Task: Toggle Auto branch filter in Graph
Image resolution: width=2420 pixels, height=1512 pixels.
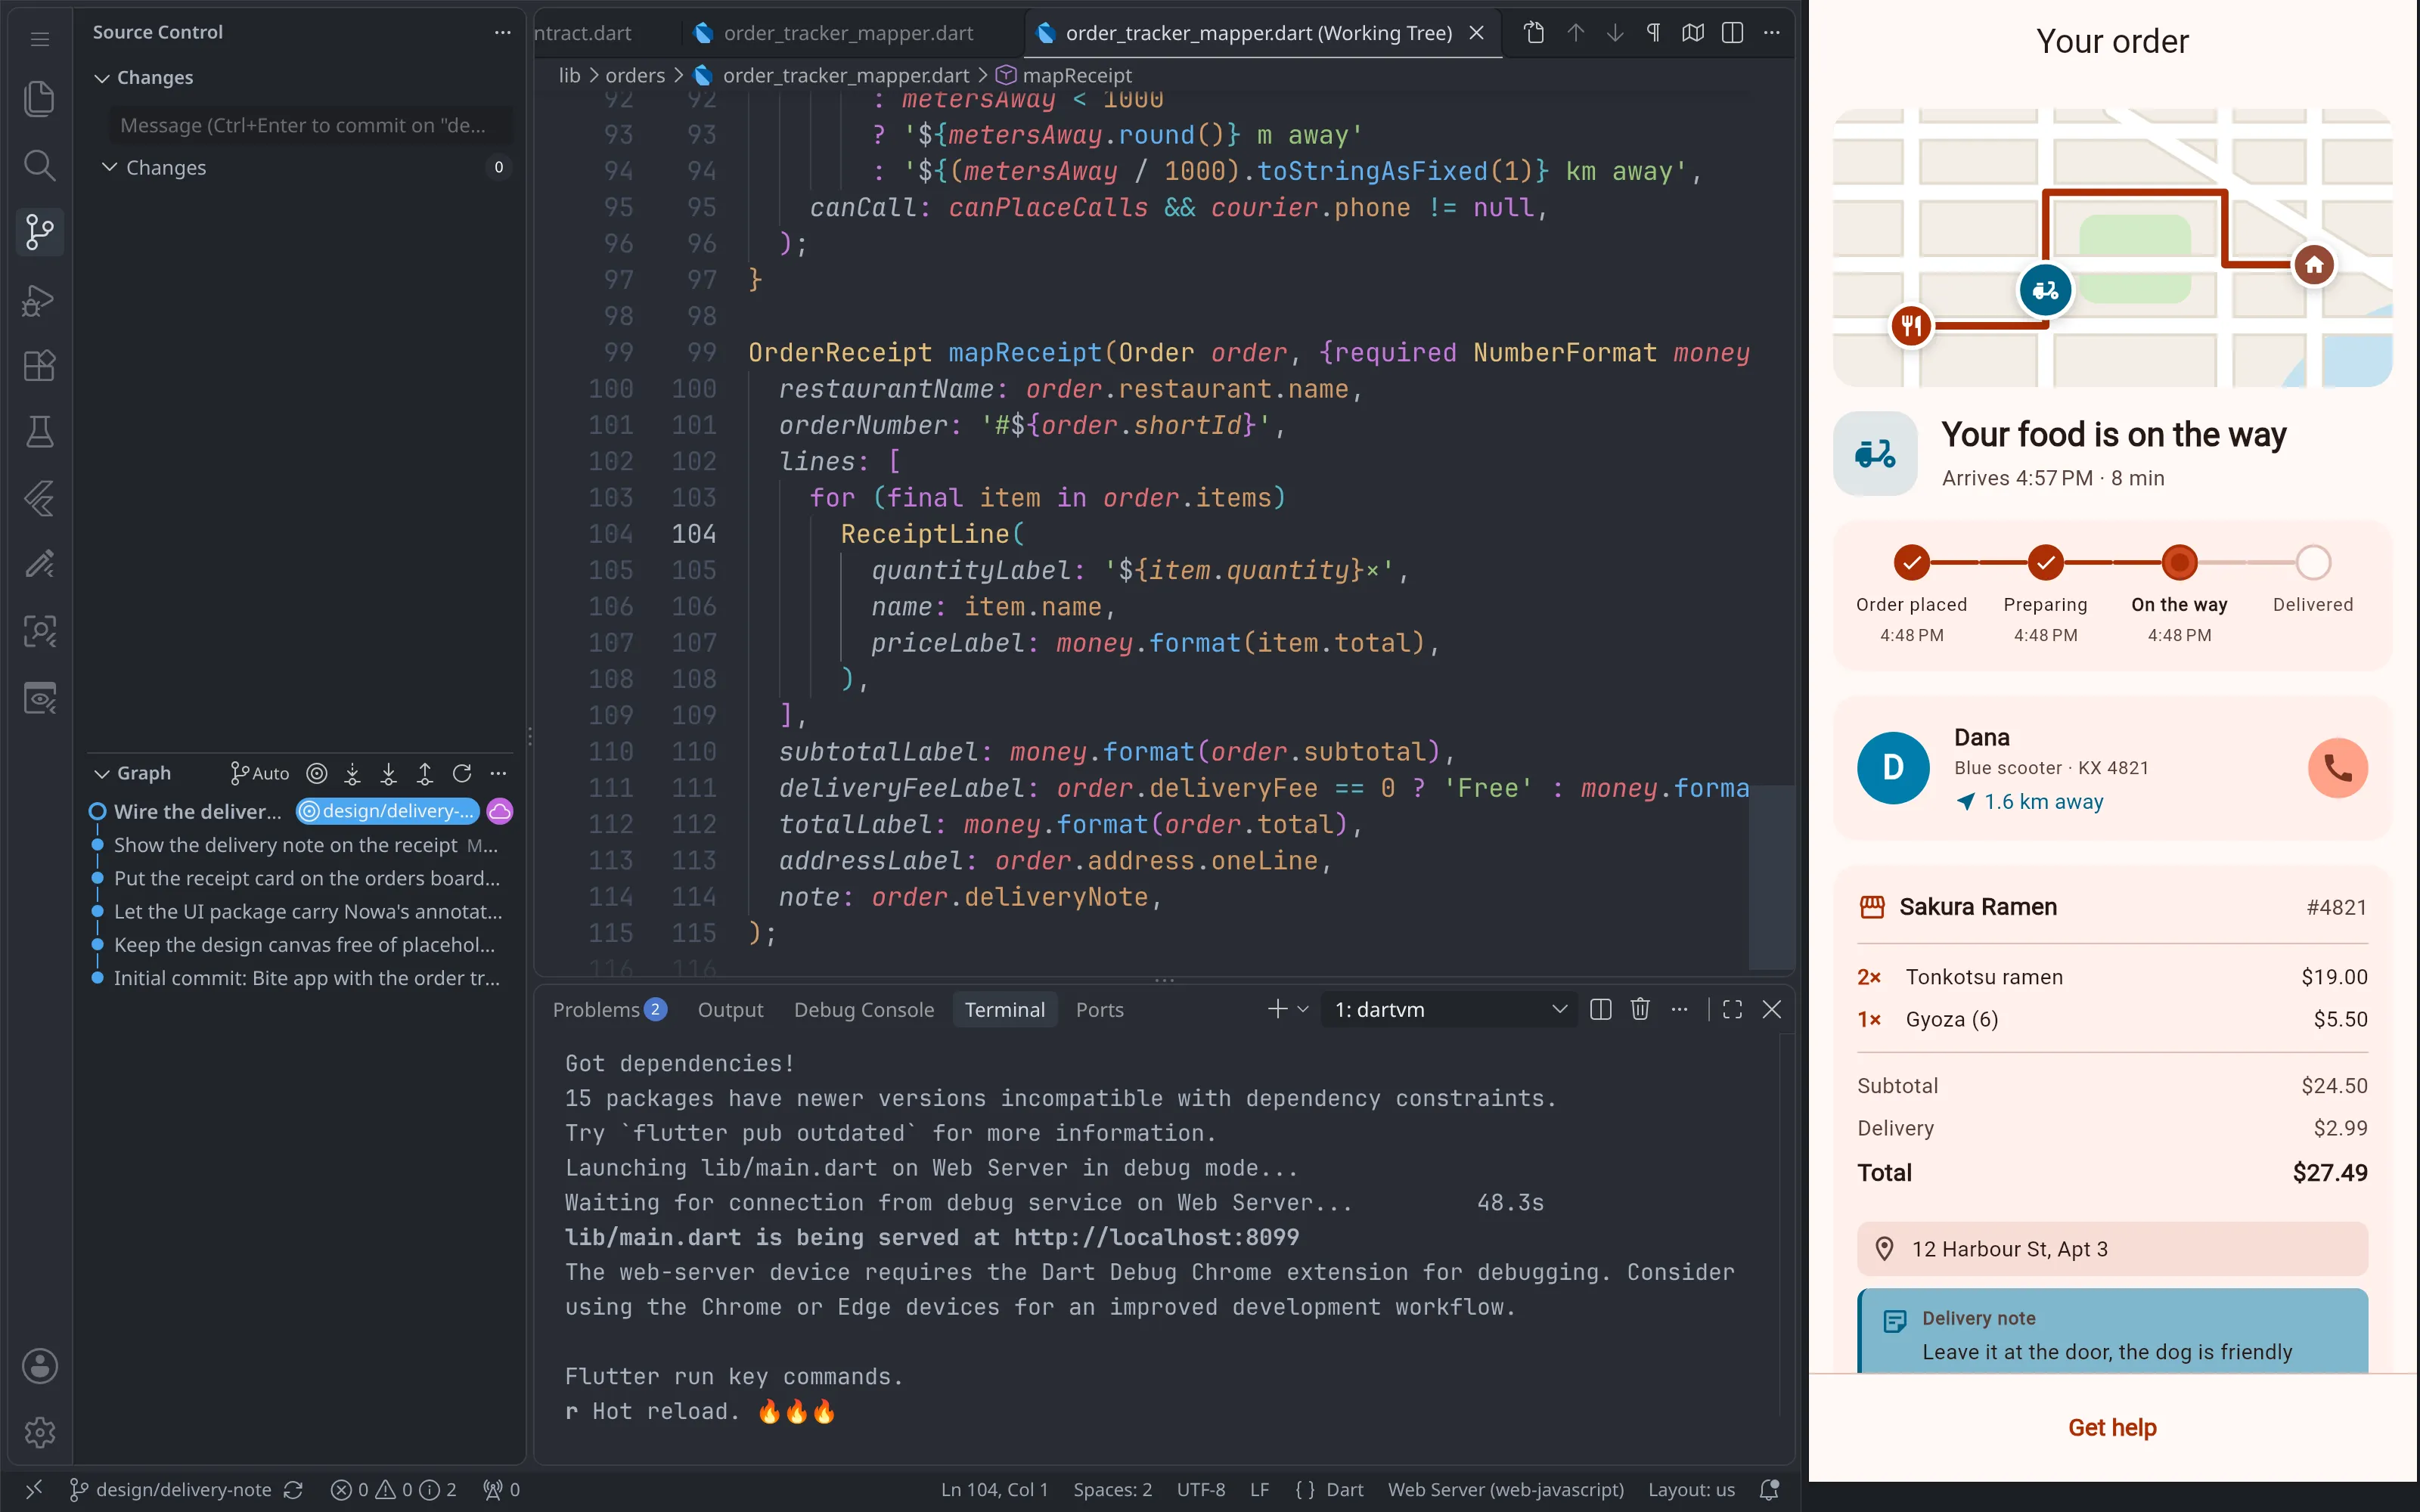Action: [x=260, y=773]
